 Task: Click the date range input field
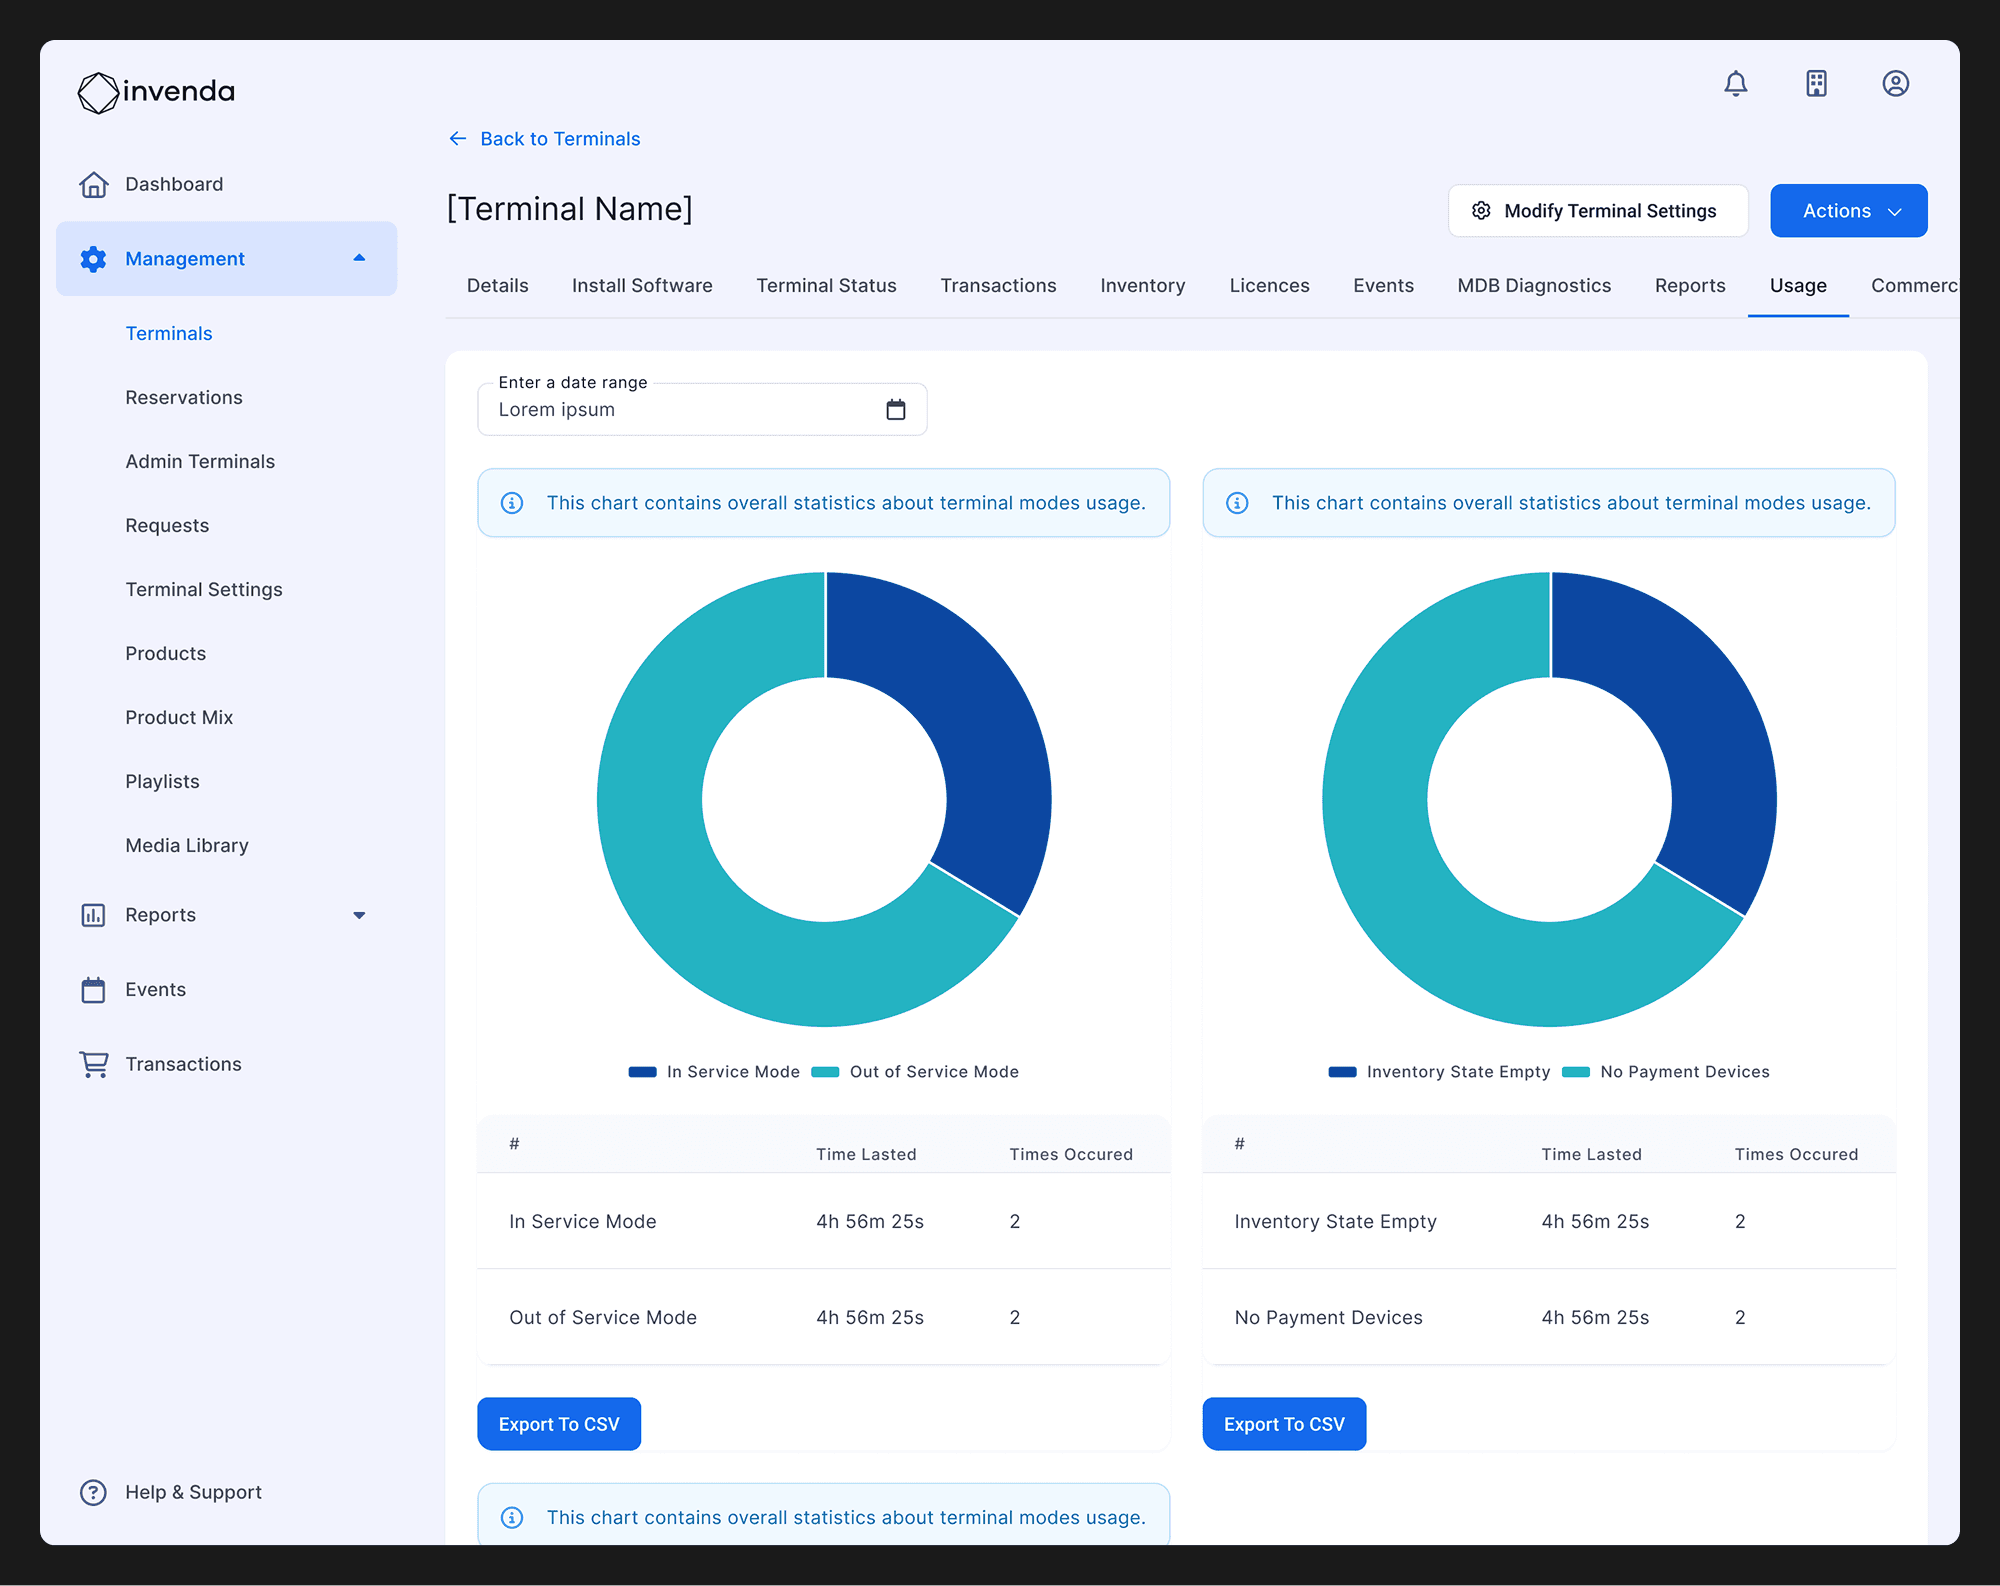point(702,409)
